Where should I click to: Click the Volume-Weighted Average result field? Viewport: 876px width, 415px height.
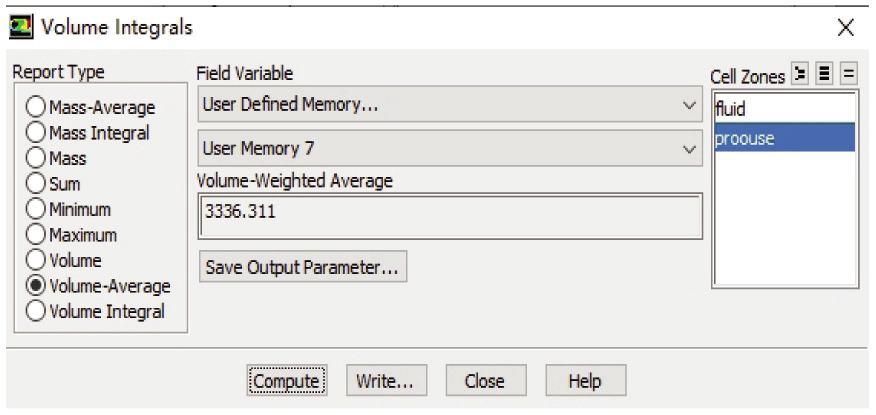pos(448,213)
